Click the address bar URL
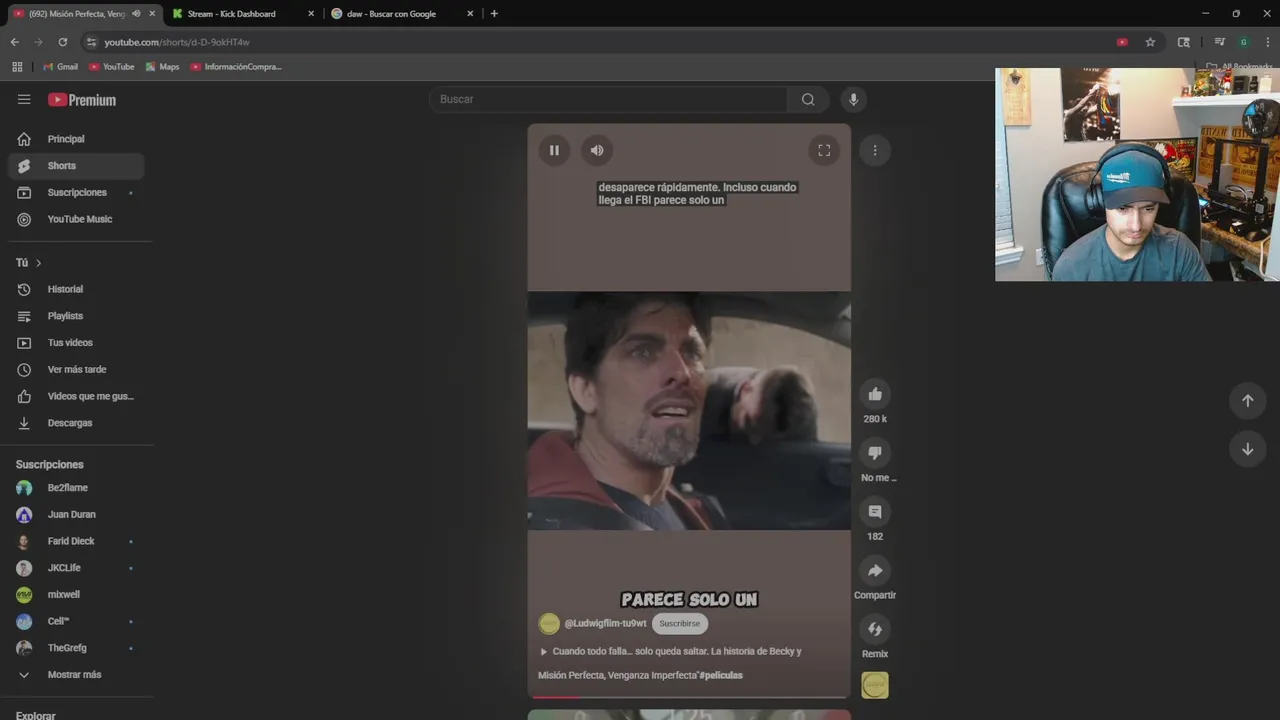This screenshot has height=720, width=1280. click(177, 42)
